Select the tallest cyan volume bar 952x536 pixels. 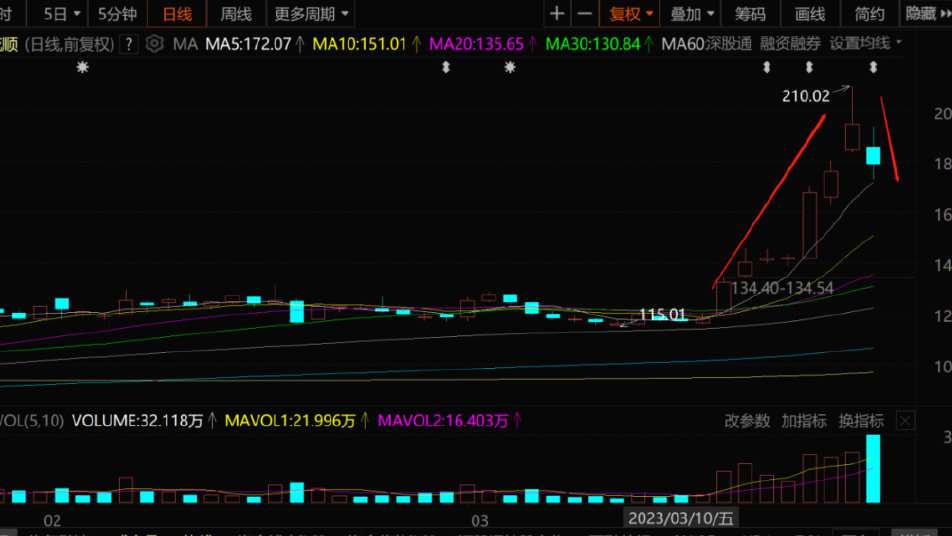[x=873, y=469]
